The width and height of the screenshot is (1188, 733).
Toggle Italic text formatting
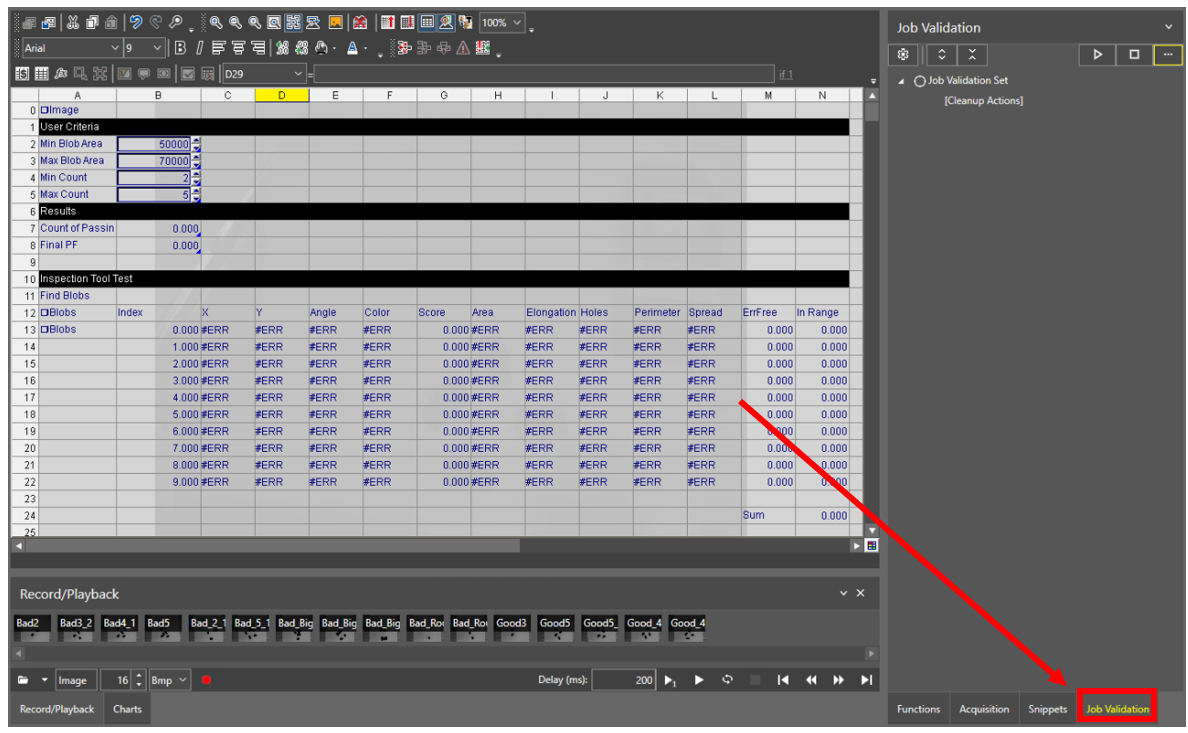(x=199, y=48)
